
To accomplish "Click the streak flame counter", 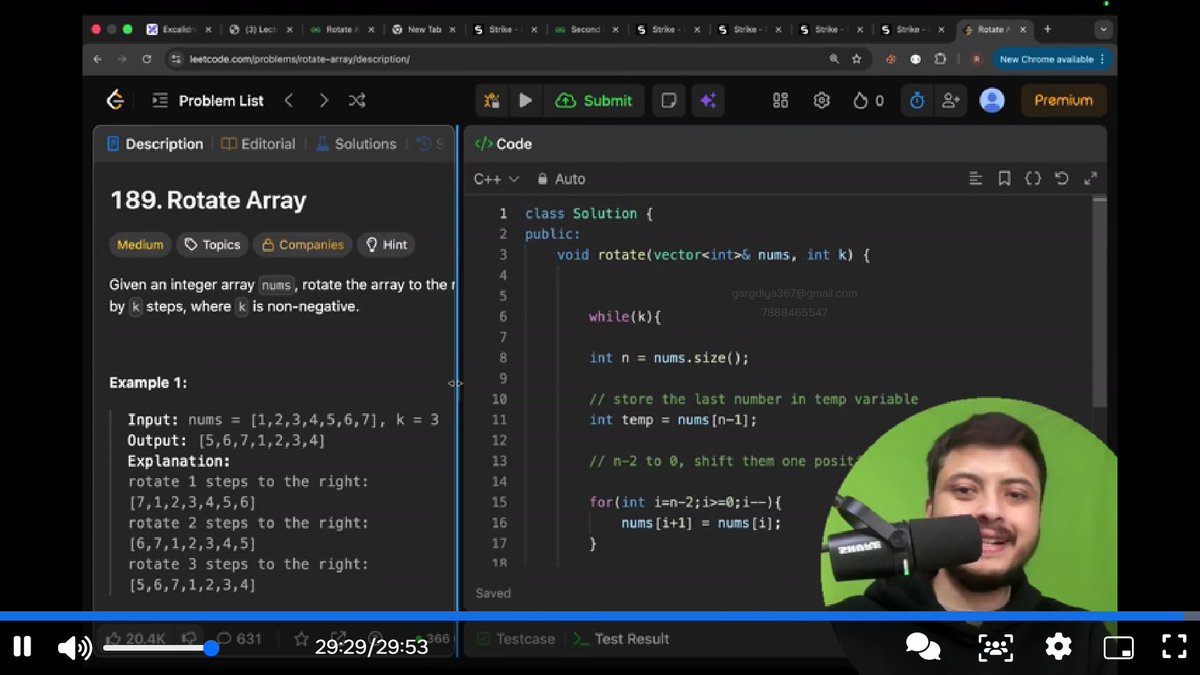I will [867, 100].
